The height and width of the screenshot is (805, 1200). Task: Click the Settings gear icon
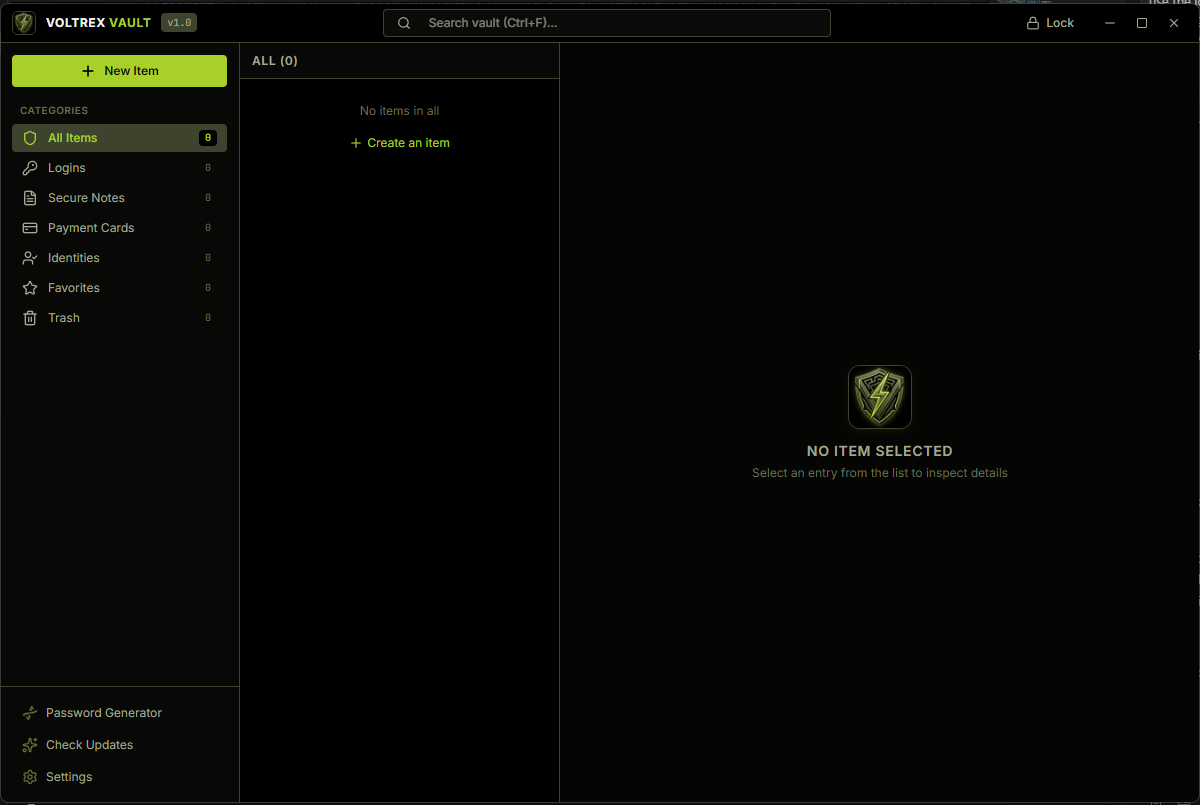(30, 777)
